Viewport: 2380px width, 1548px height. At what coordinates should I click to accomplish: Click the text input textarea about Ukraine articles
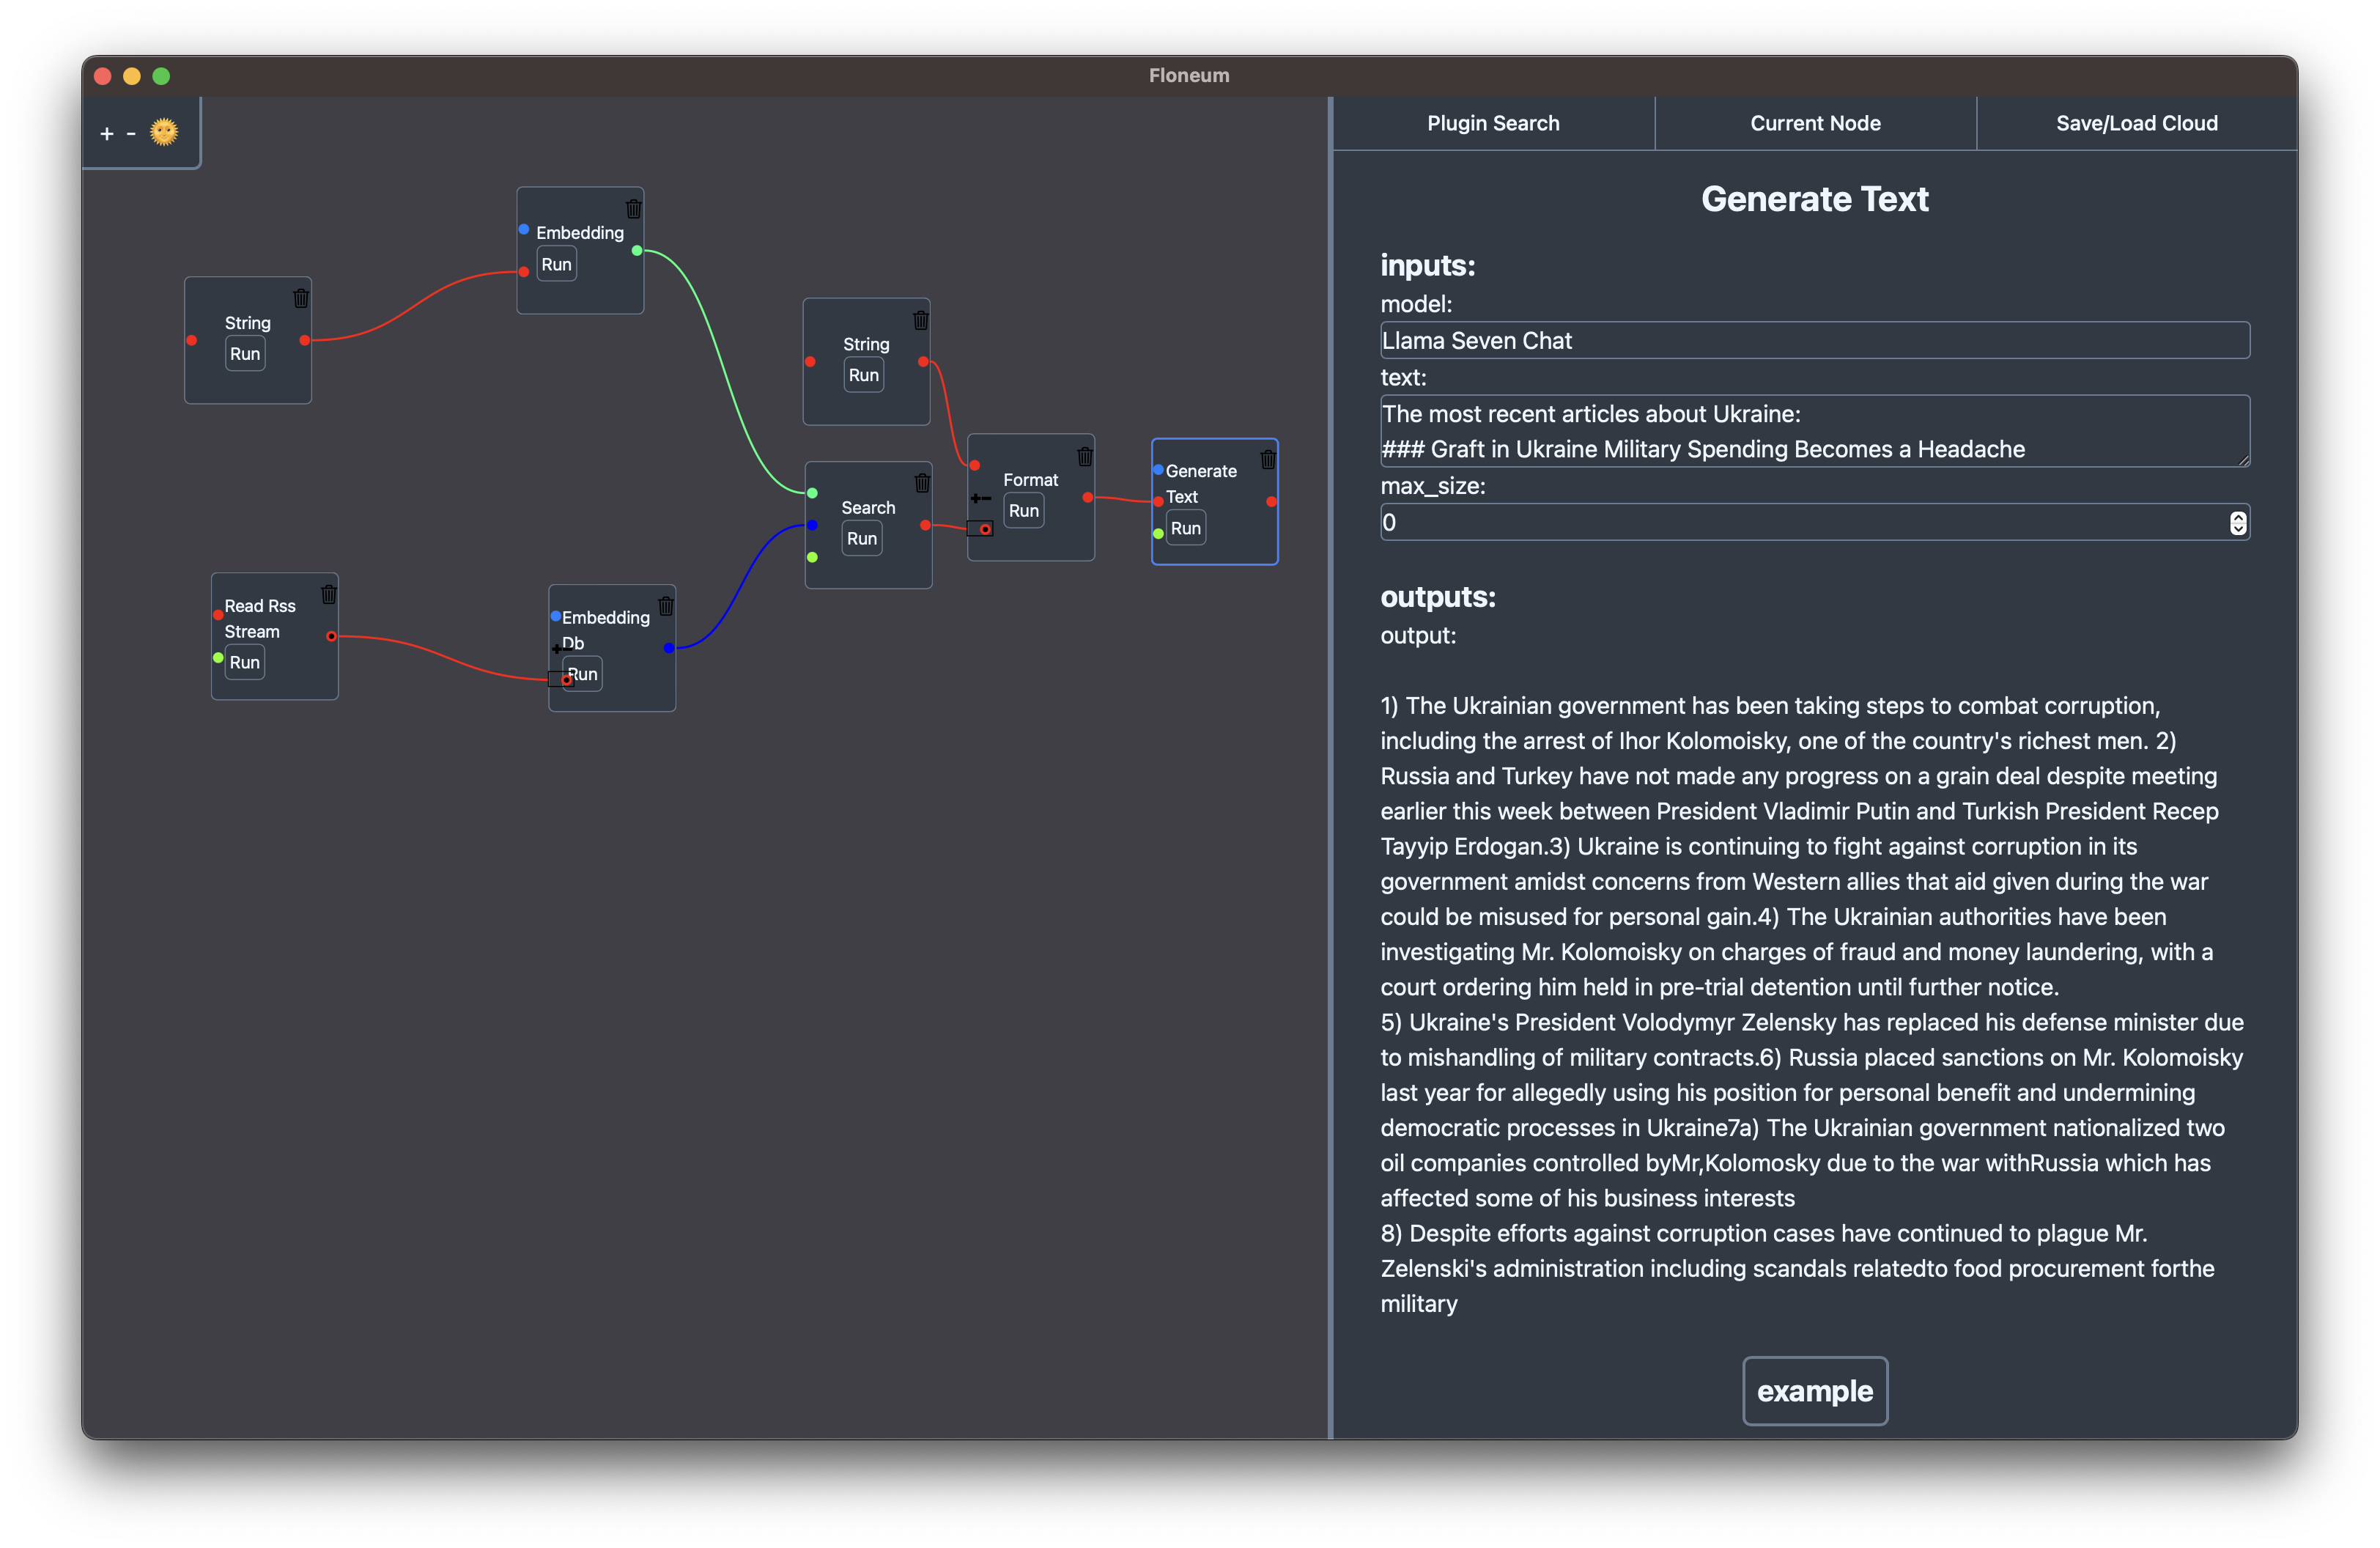point(1815,431)
